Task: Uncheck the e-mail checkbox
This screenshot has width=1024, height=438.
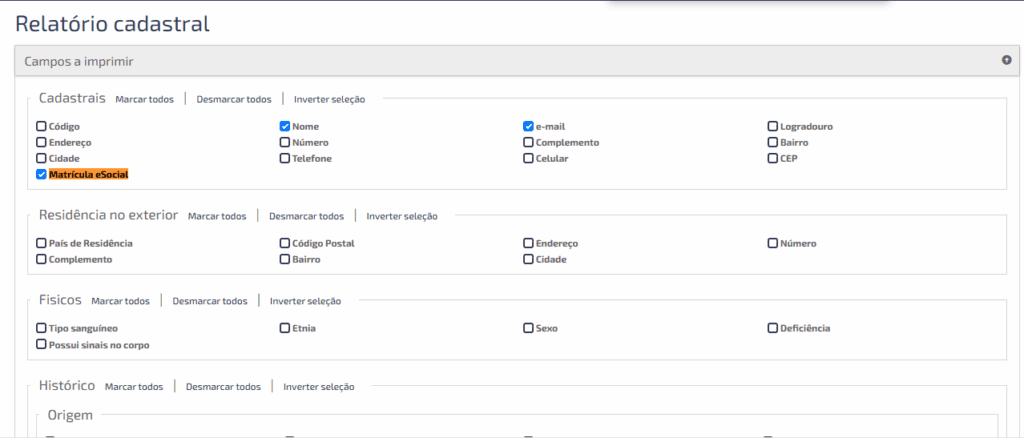Action: point(528,127)
